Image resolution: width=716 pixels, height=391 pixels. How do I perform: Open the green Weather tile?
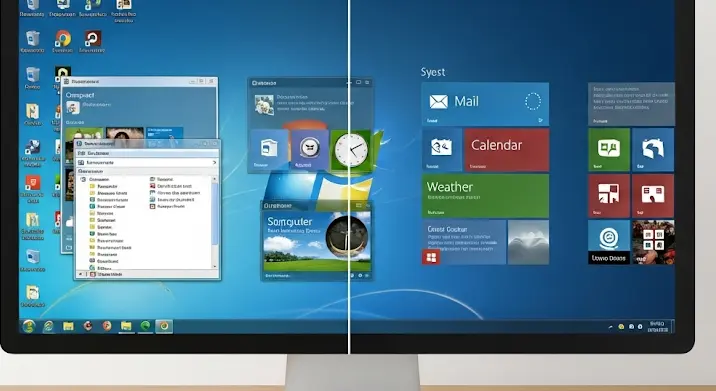point(485,196)
